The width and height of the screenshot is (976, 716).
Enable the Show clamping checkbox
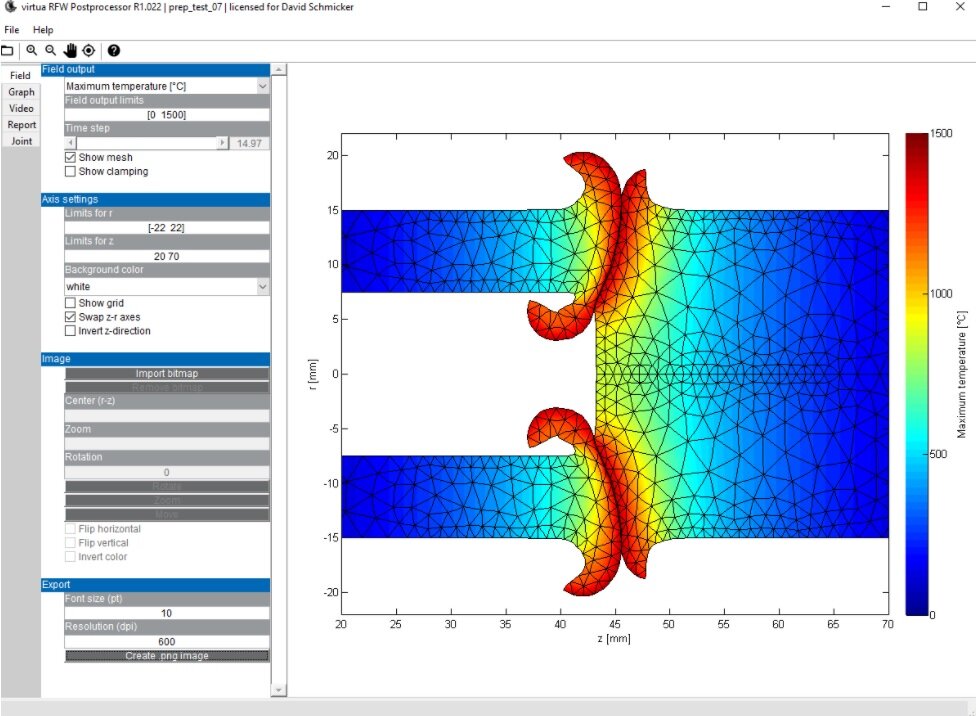click(x=70, y=171)
